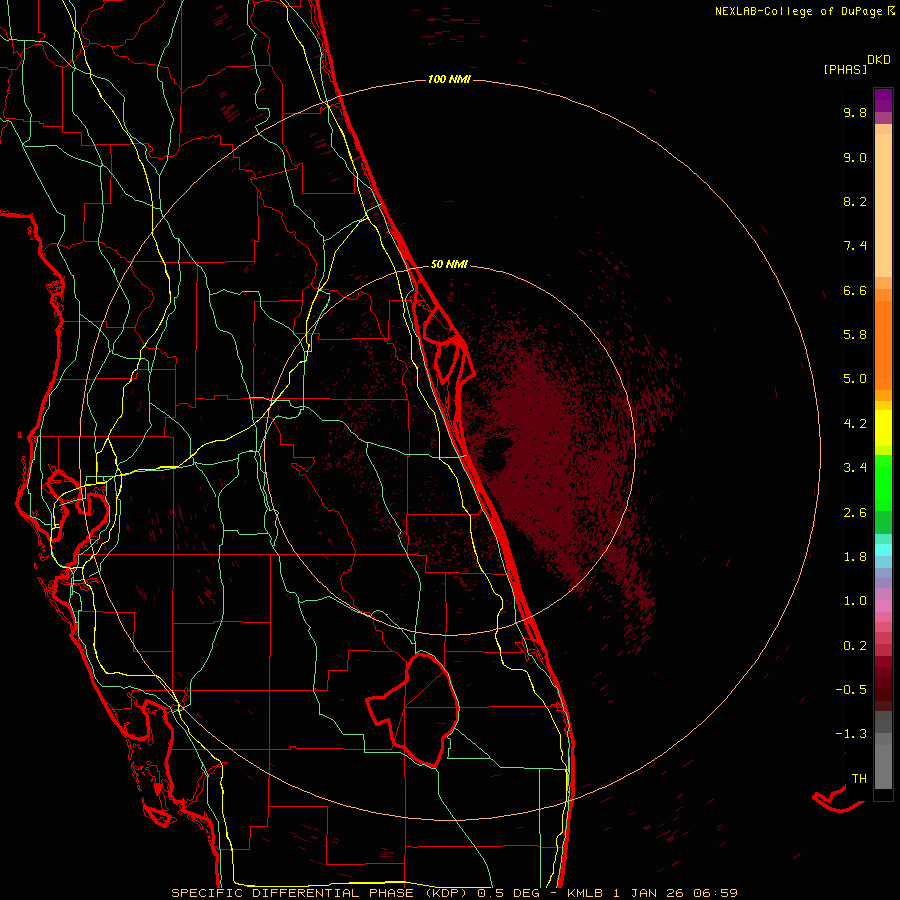Click the 100 NMI range ring label

449,79
